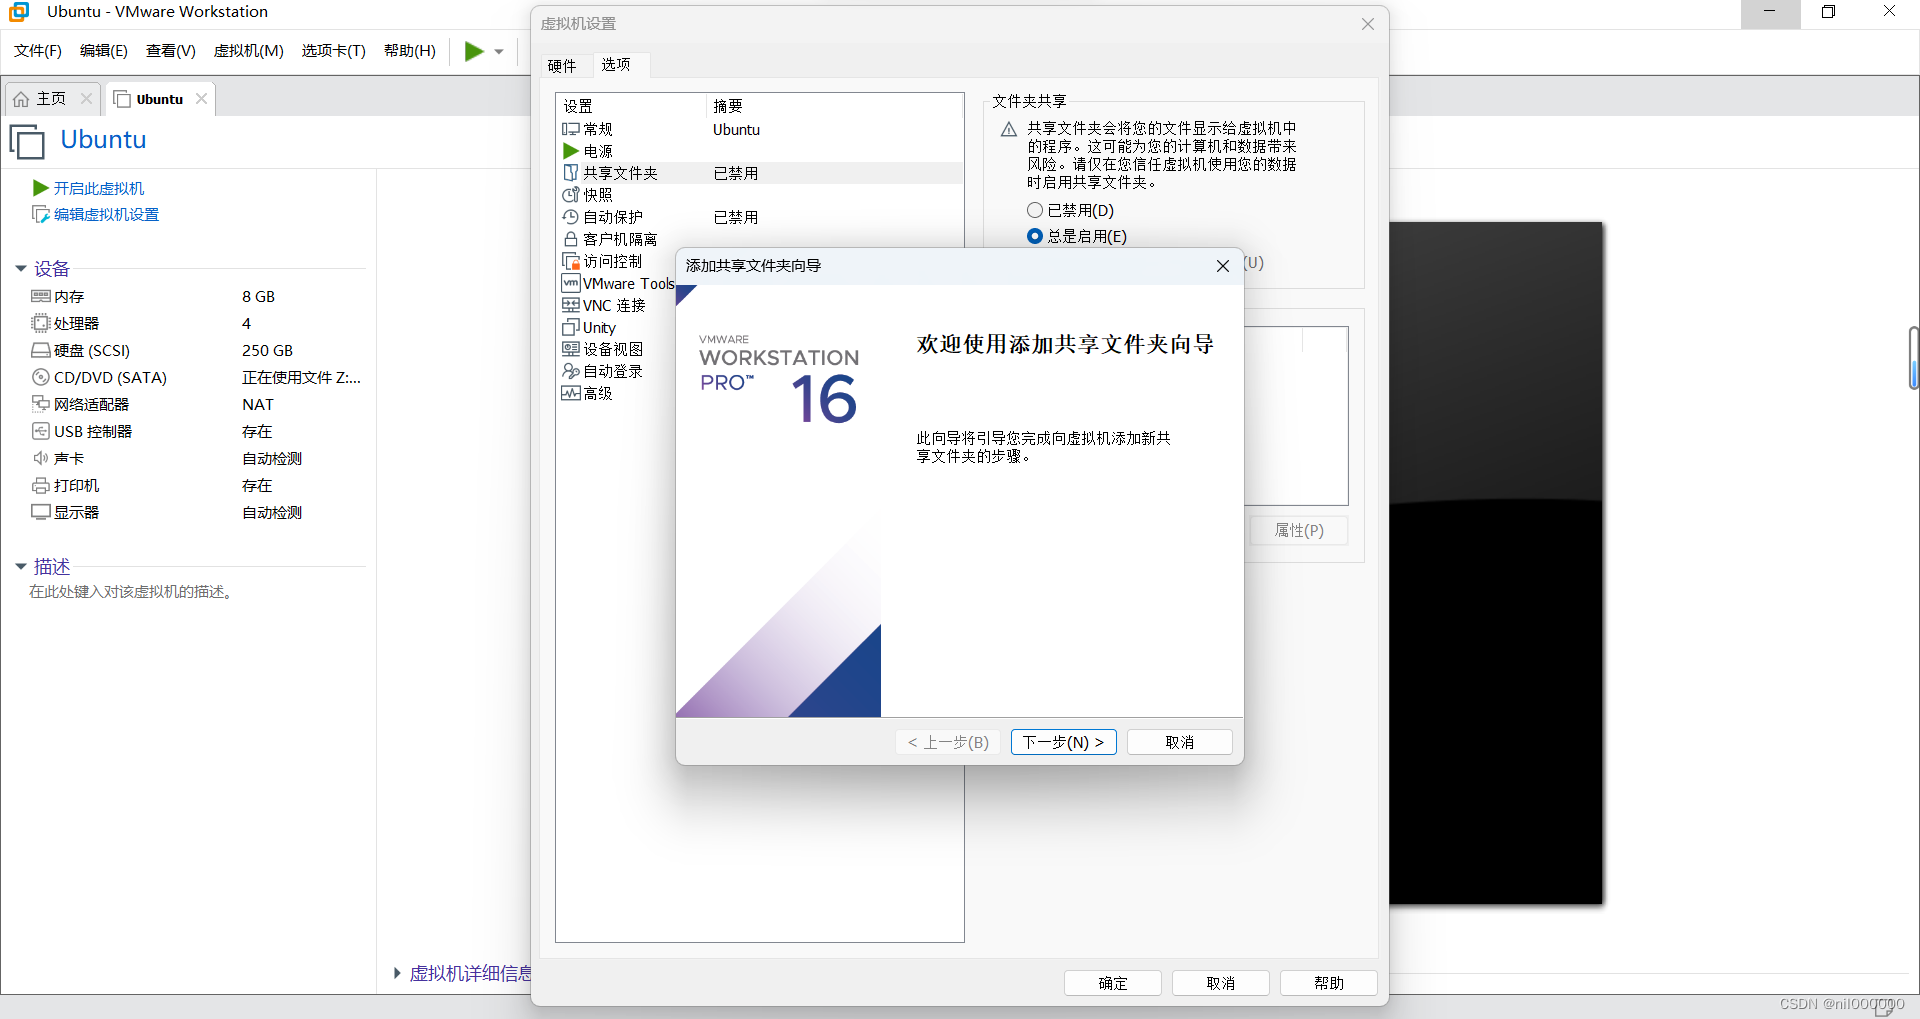The height and width of the screenshot is (1019, 1920).
Task: Select the 已禁用(D) radio button
Action: (1035, 210)
